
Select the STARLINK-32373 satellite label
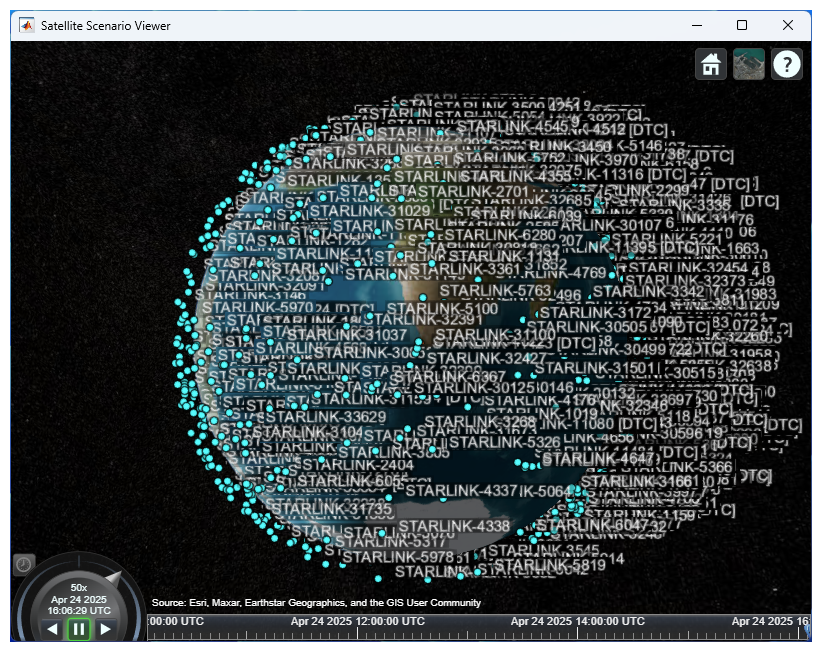click(x=685, y=281)
